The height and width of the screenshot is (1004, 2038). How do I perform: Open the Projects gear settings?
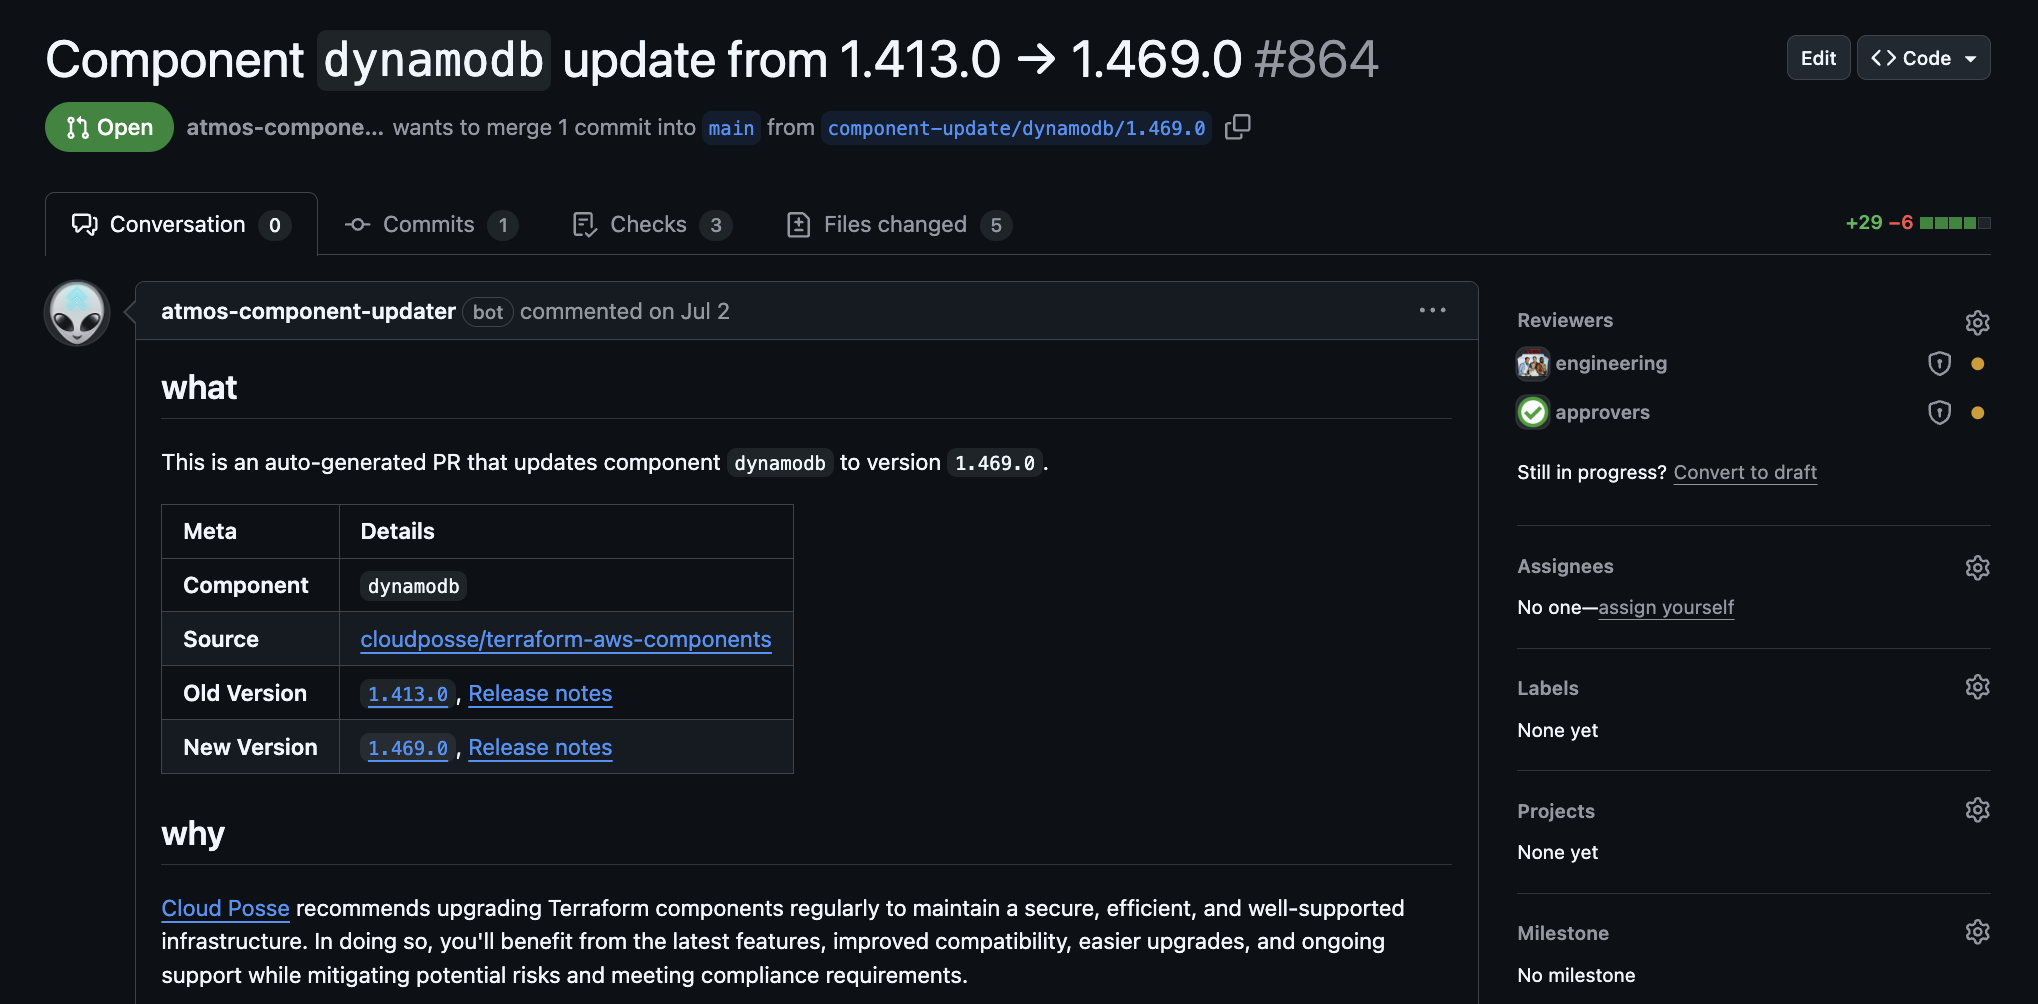(x=1977, y=810)
